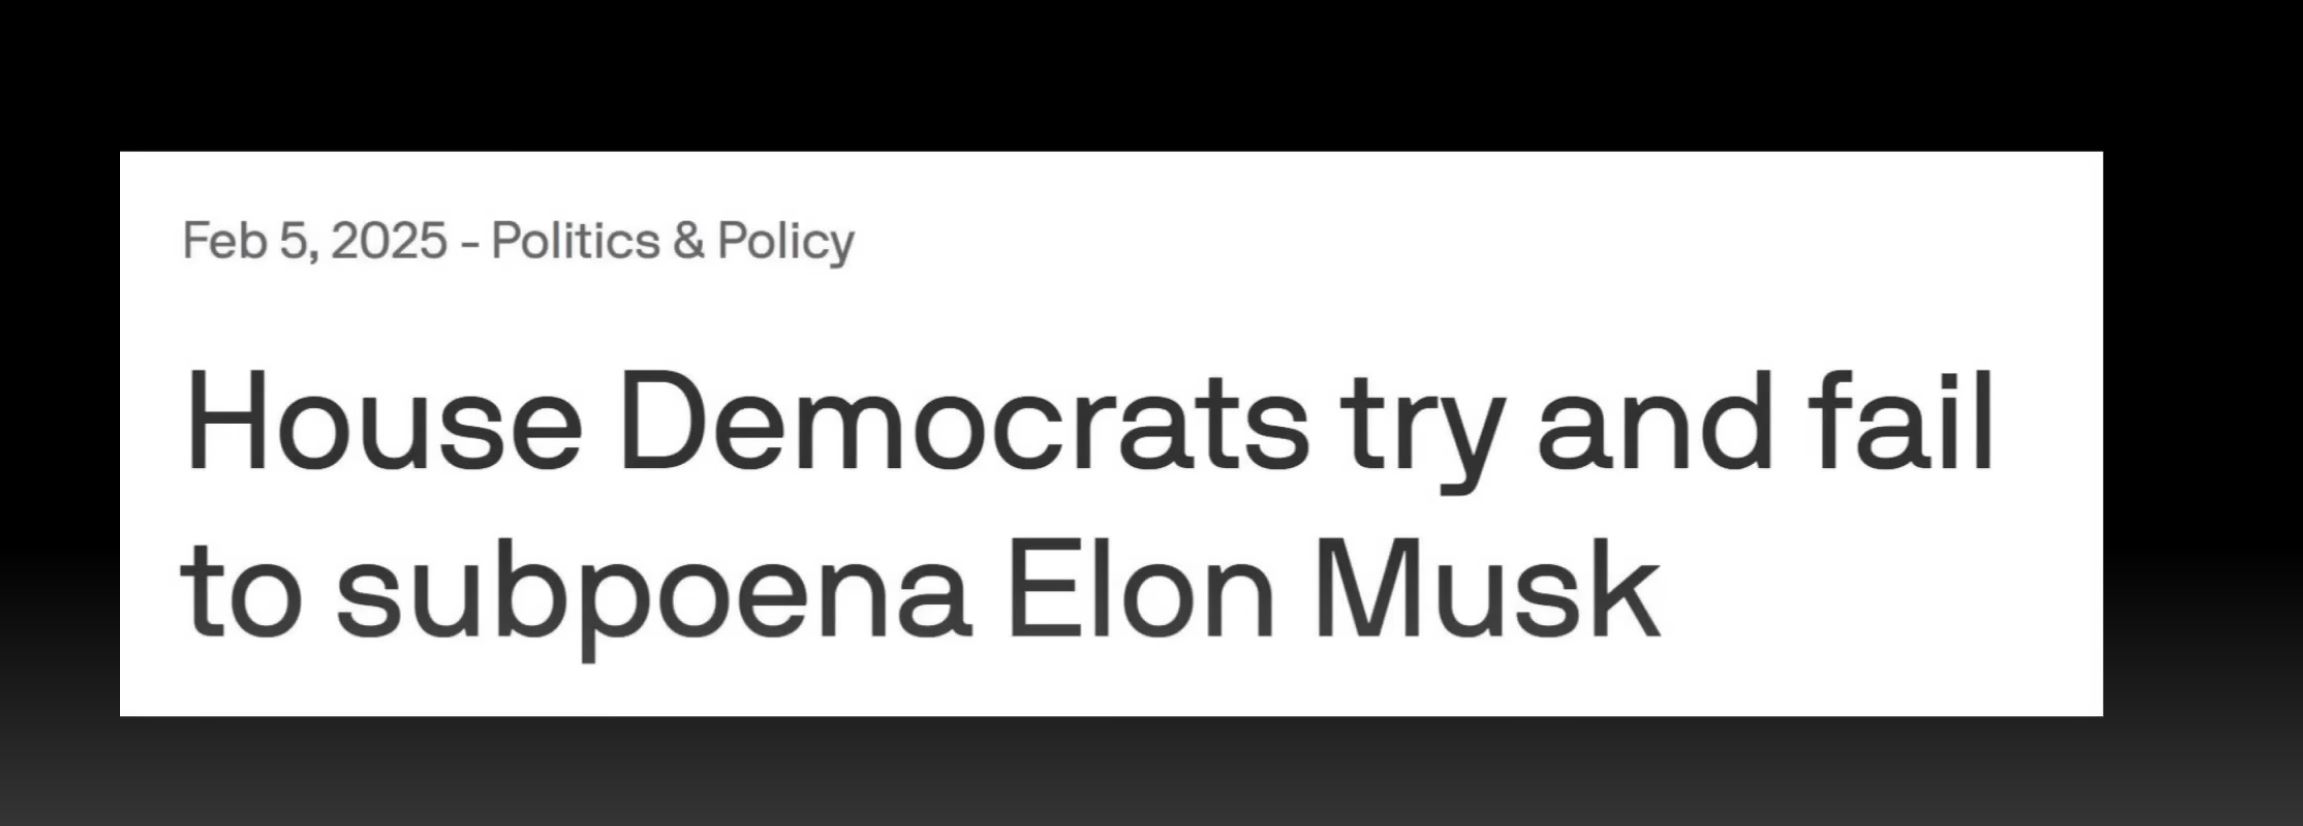Click the 'Feb 5, 2025' date text
This screenshot has height=826, width=2303.
(315, 241)
